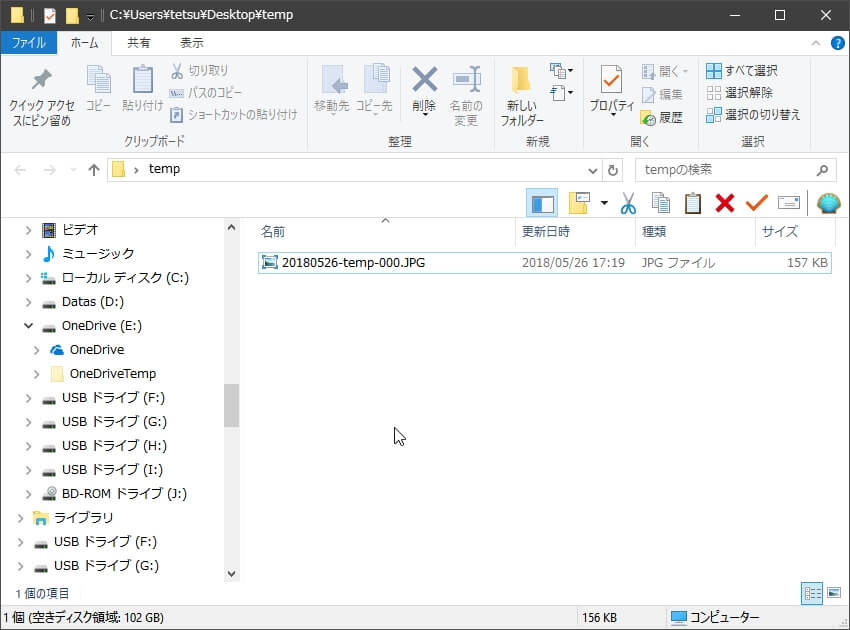Screen dimensions: 850x630
Task: Click the Properties icon in the ribbon
Action: coord(611,91)
